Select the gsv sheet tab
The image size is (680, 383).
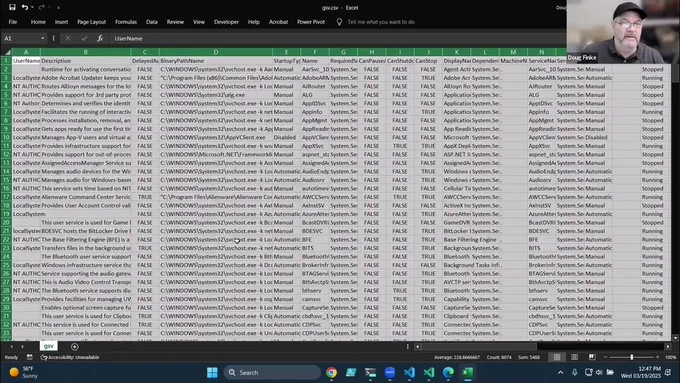pos(49,346)
